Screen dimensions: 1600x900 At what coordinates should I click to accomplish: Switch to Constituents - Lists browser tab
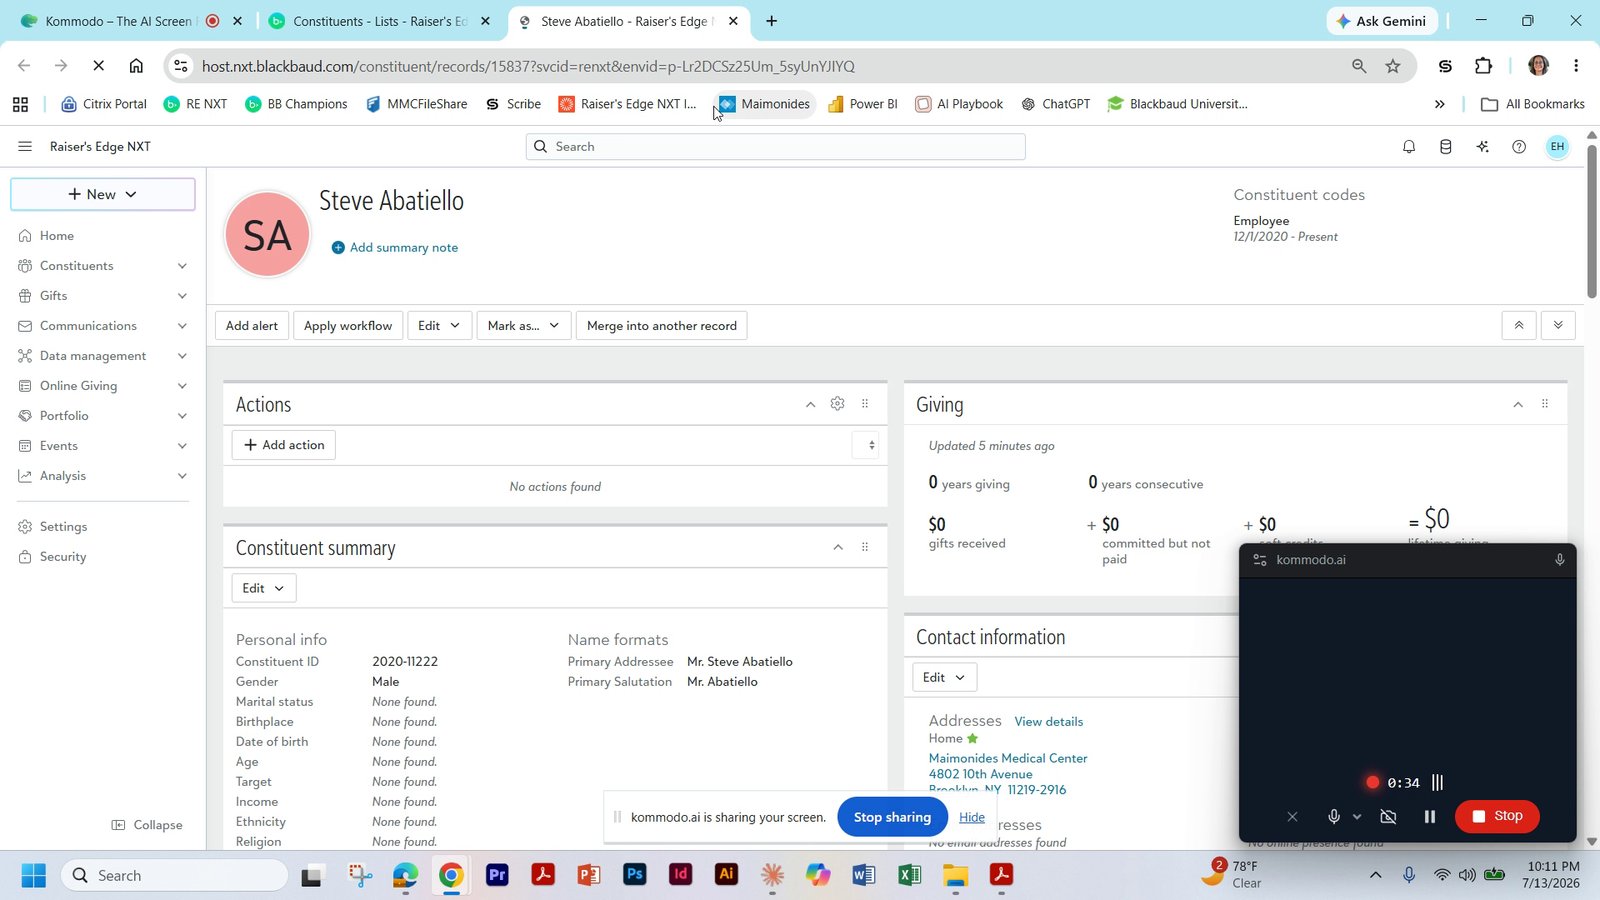(x=379, y=21)
